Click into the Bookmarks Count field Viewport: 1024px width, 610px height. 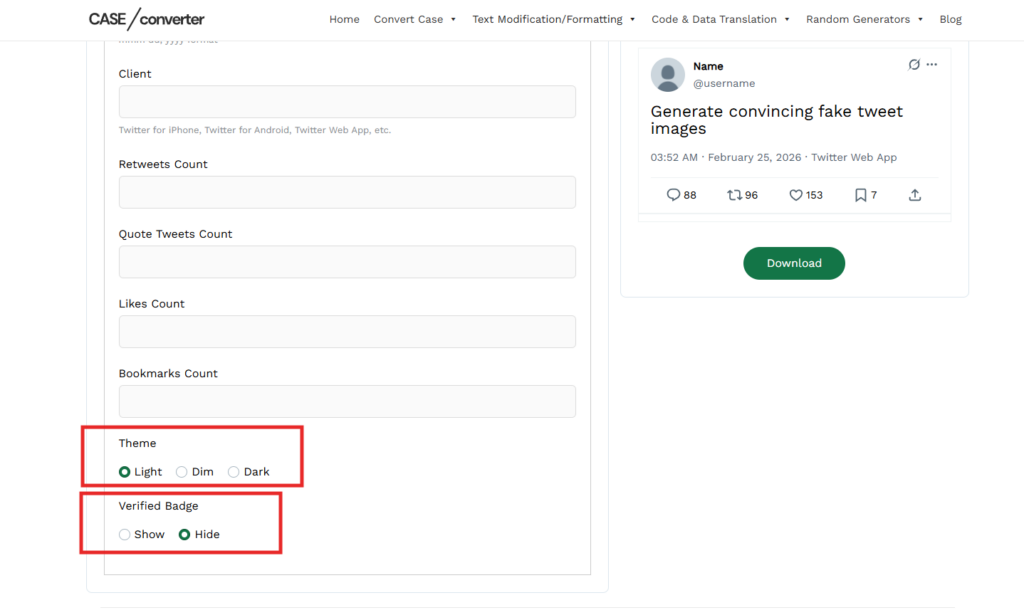point(347,402)
